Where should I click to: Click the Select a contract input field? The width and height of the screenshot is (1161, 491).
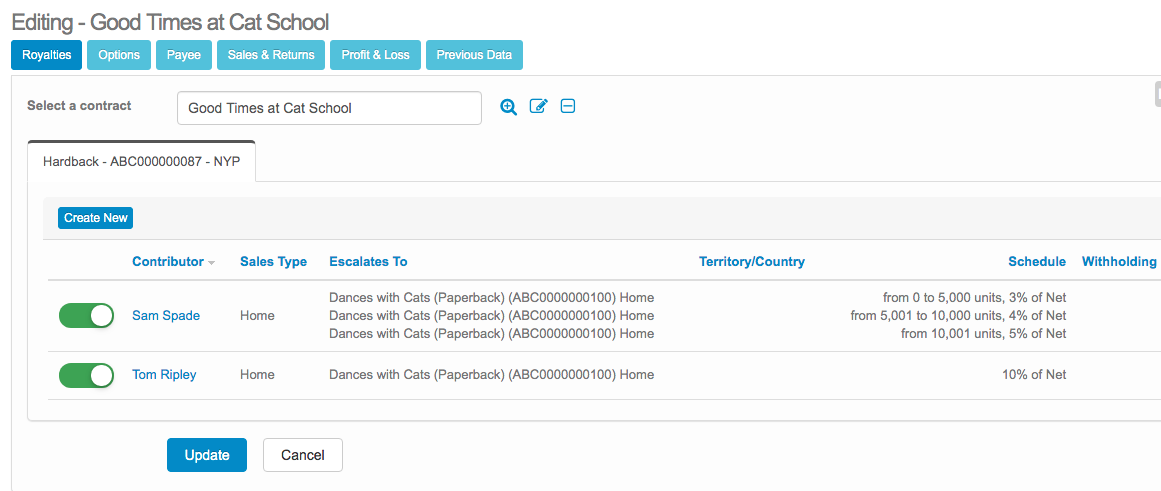coord(329,108)
